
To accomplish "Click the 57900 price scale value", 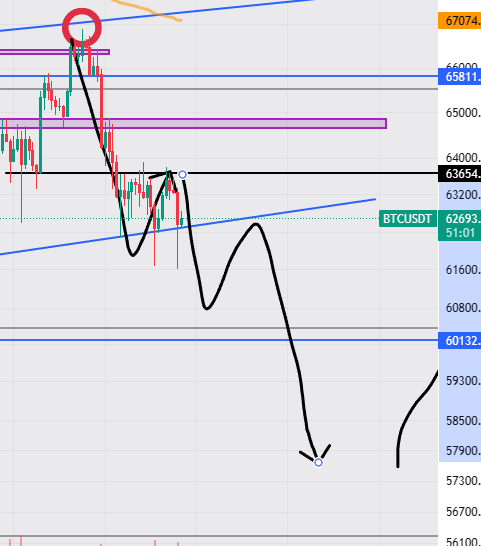I will (463, 451).
